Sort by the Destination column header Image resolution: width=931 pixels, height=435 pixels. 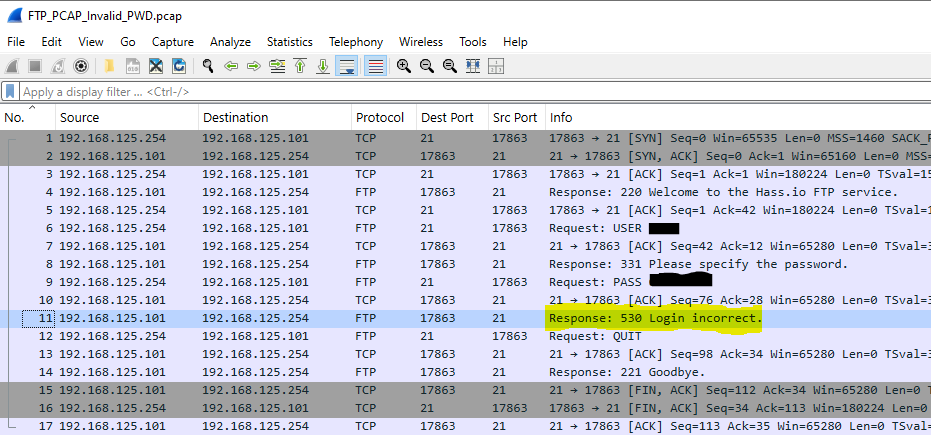pos(275,118)
